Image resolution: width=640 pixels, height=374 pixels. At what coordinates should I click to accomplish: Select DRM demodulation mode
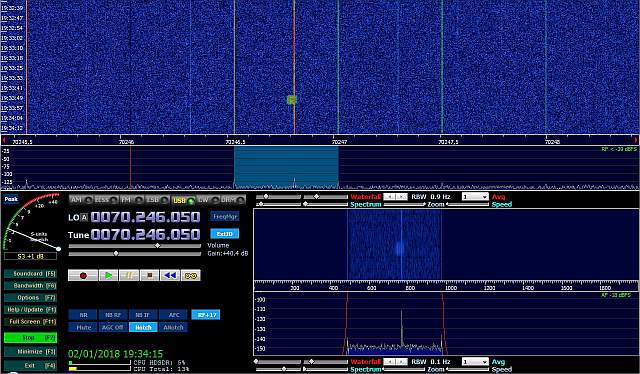[x=233, y=200]
